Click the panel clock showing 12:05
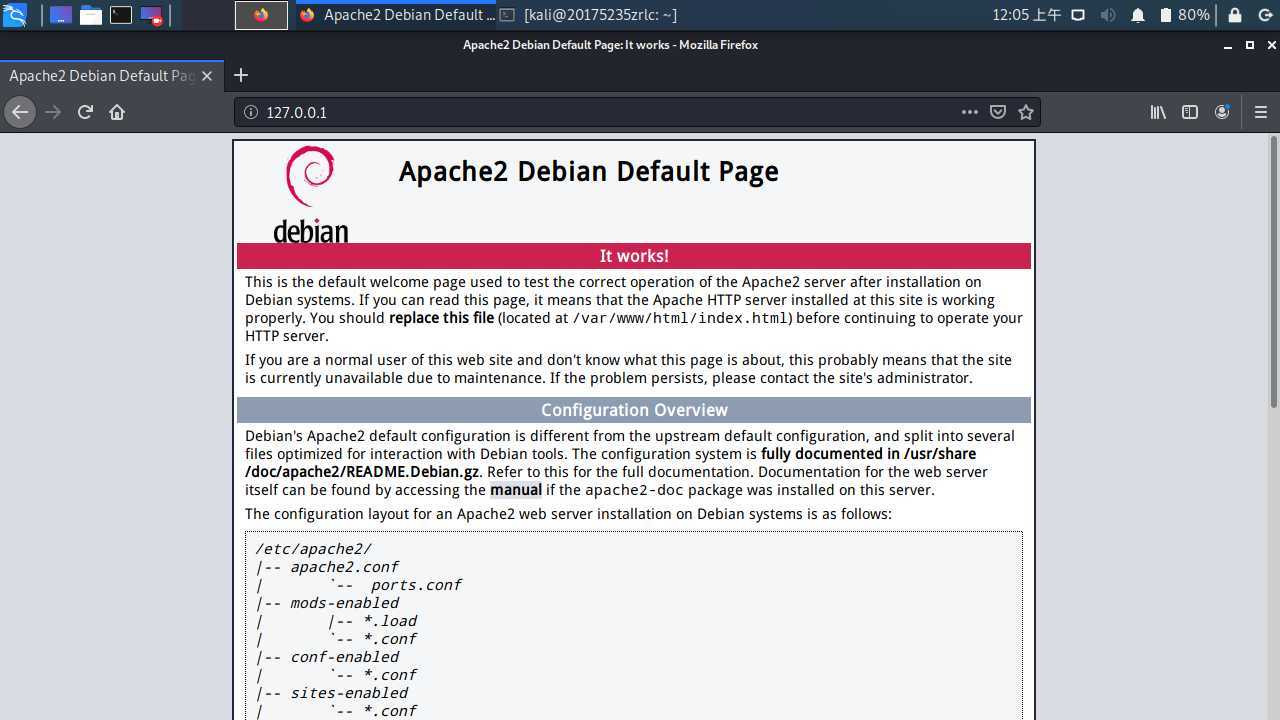The image size is (1280, 720). (1027, 15)
